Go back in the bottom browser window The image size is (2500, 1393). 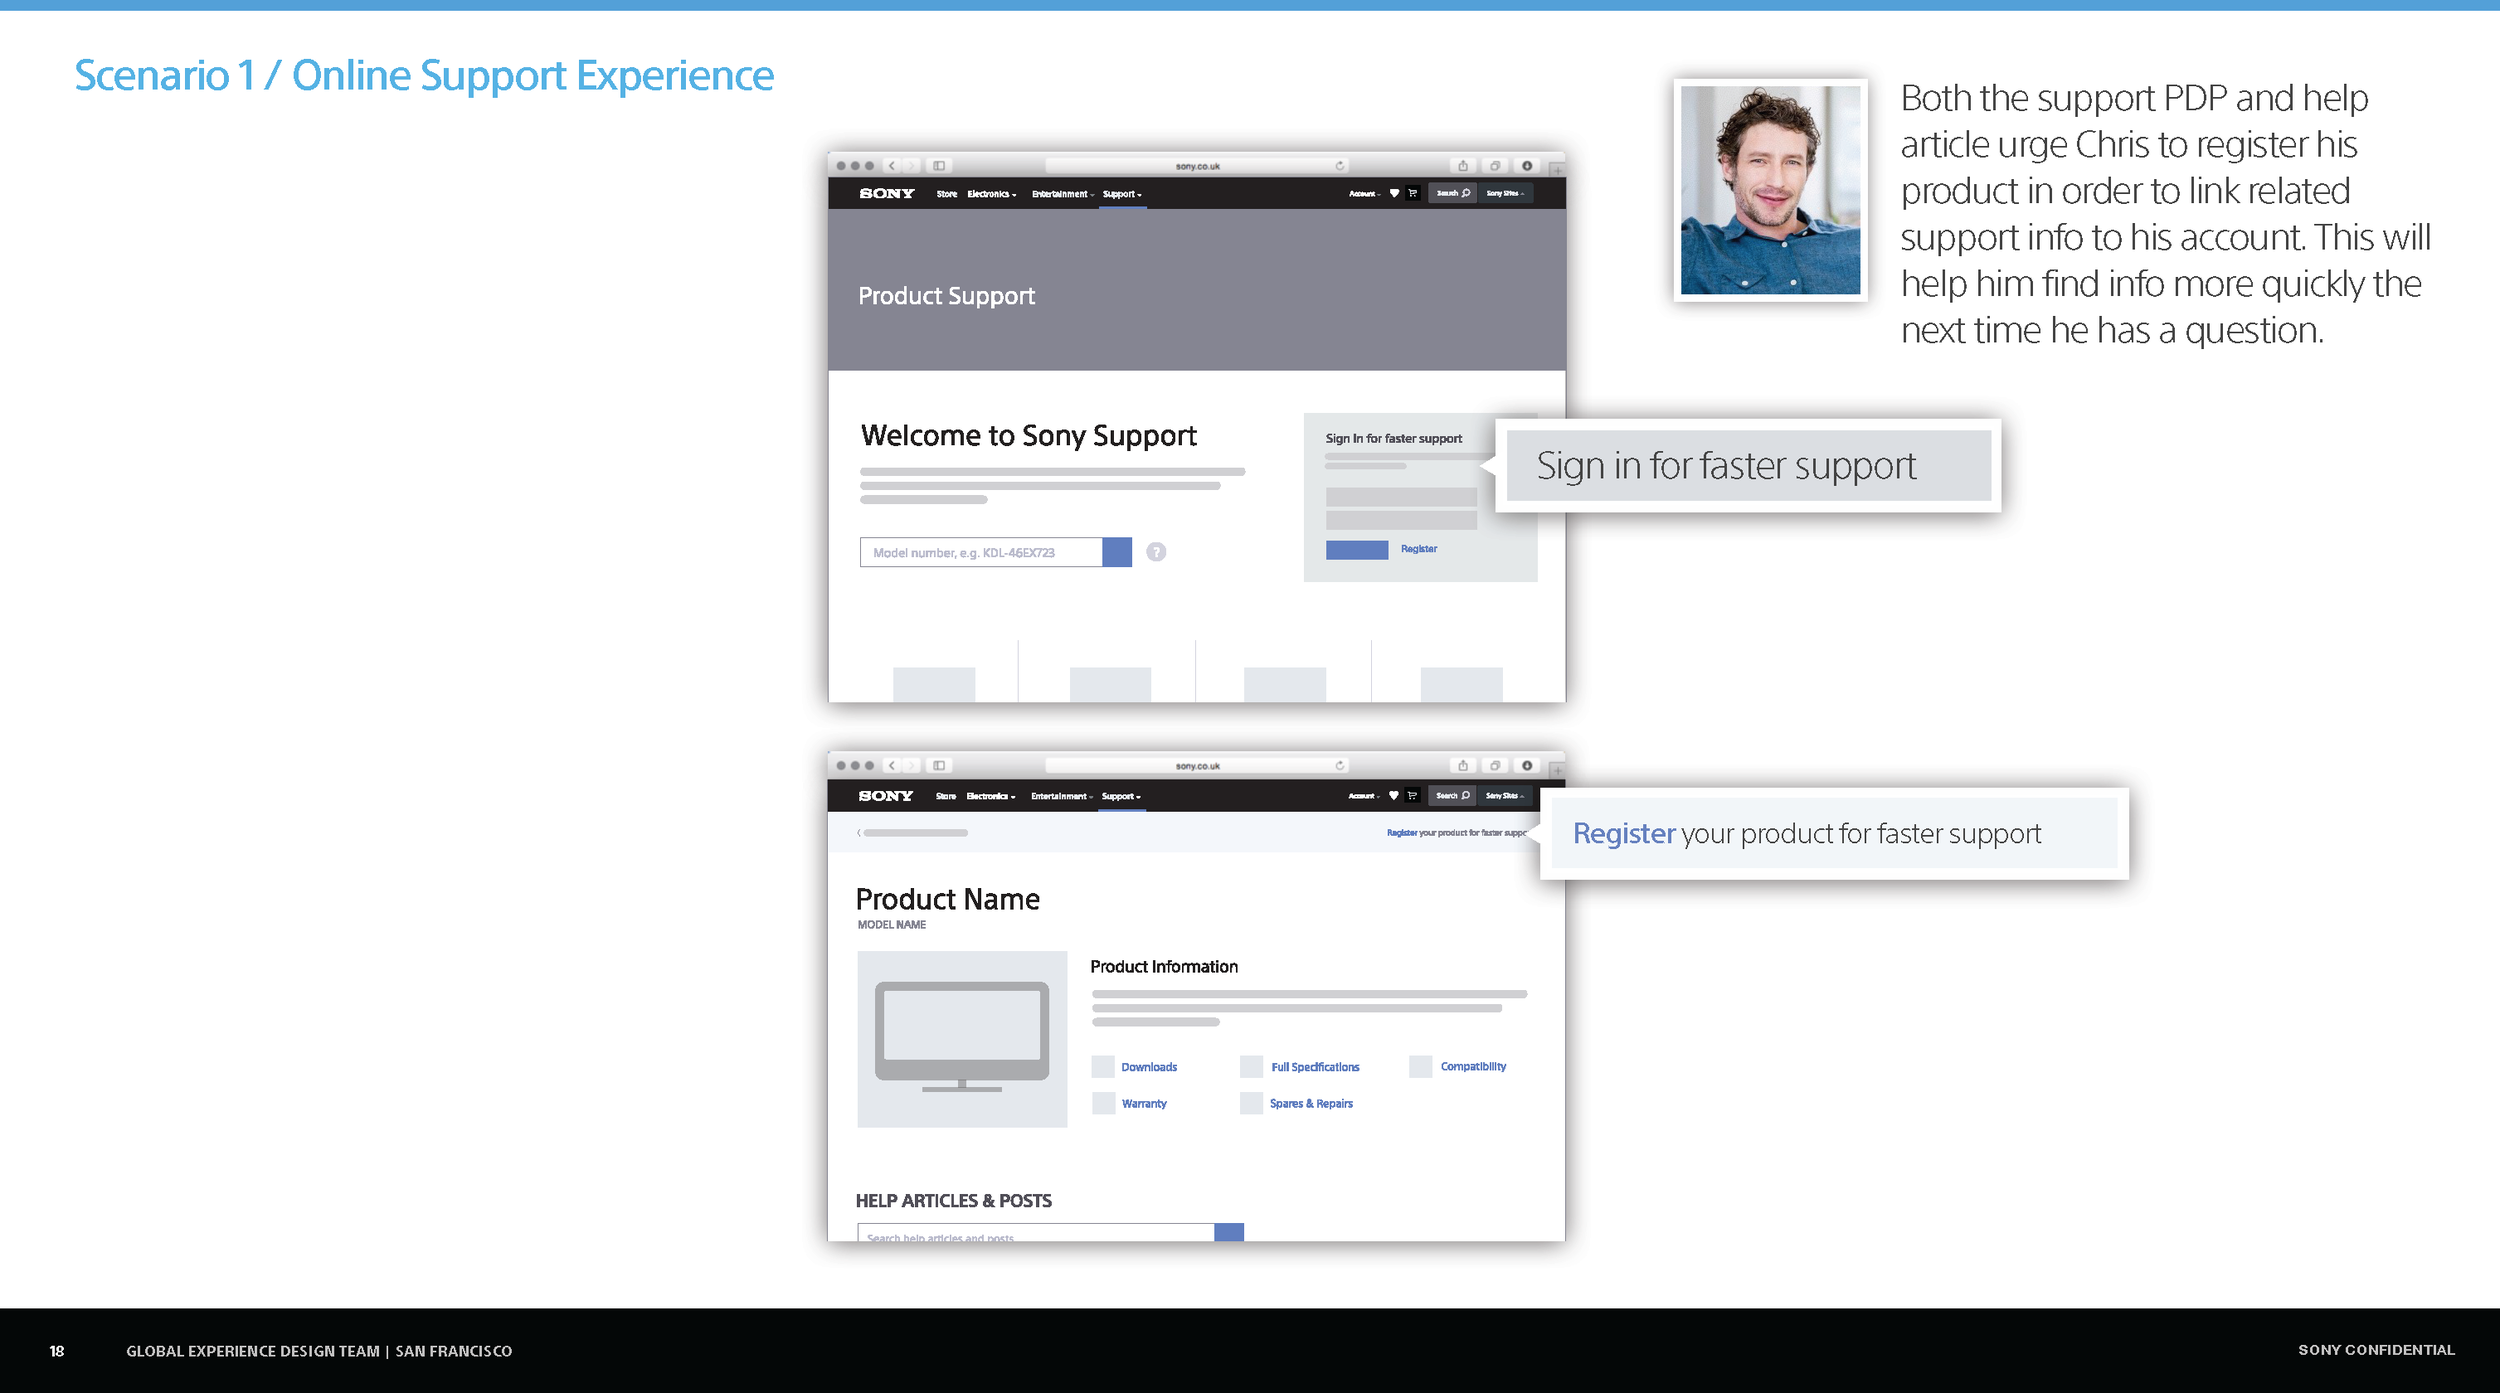click(x=892, y=766)
